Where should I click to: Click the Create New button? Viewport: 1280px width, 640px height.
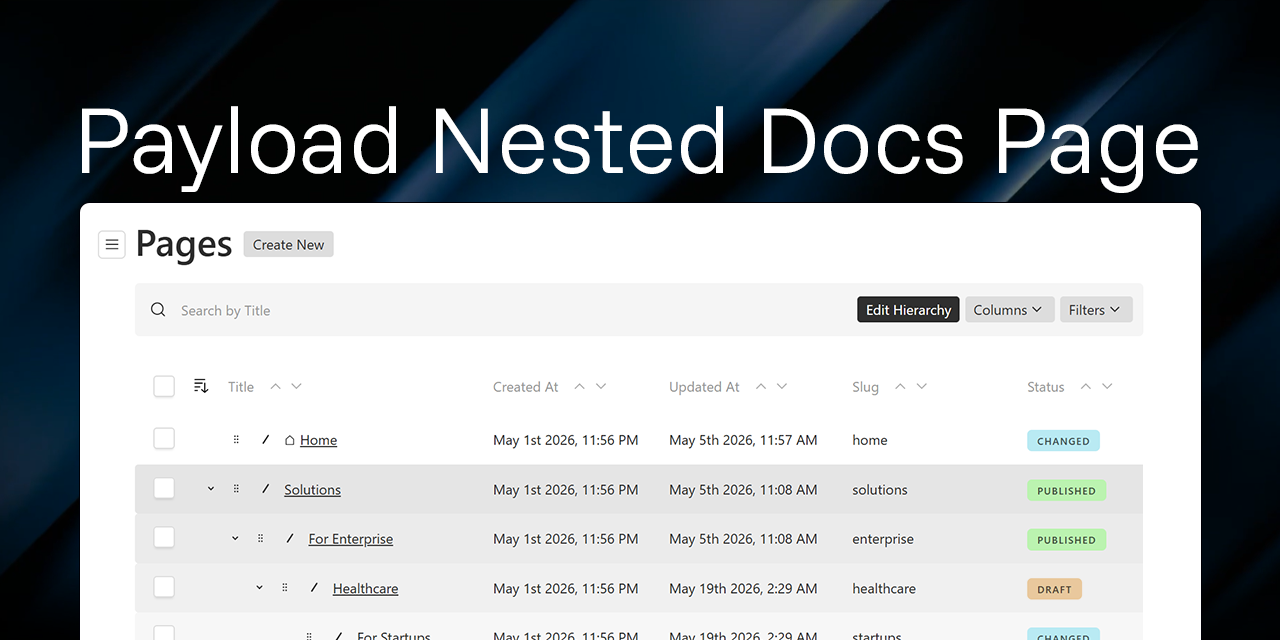[288, 245]
